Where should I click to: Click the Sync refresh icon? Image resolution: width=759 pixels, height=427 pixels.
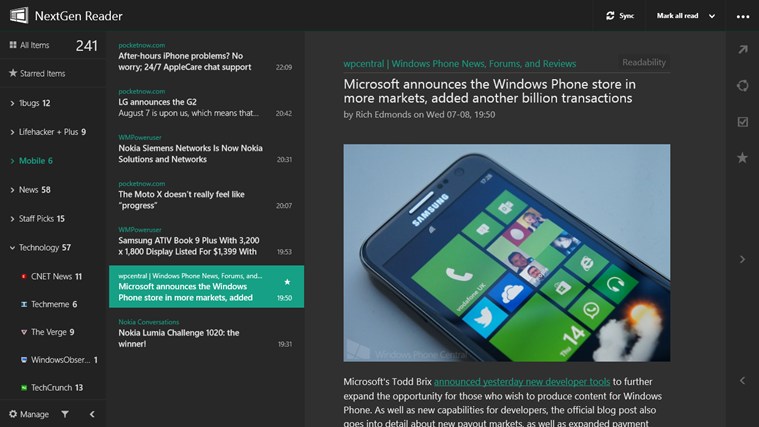tap(610, 16)
